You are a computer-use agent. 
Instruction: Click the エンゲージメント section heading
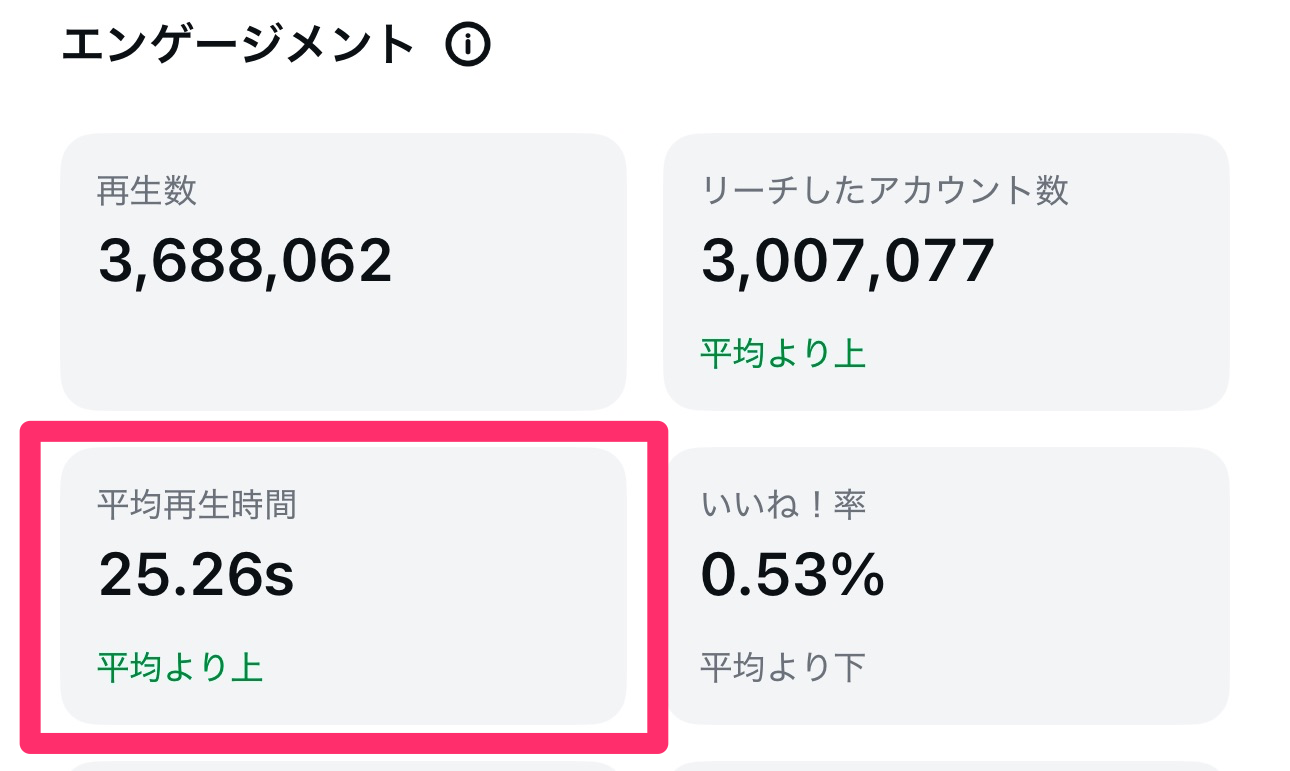tap(238, 46)
